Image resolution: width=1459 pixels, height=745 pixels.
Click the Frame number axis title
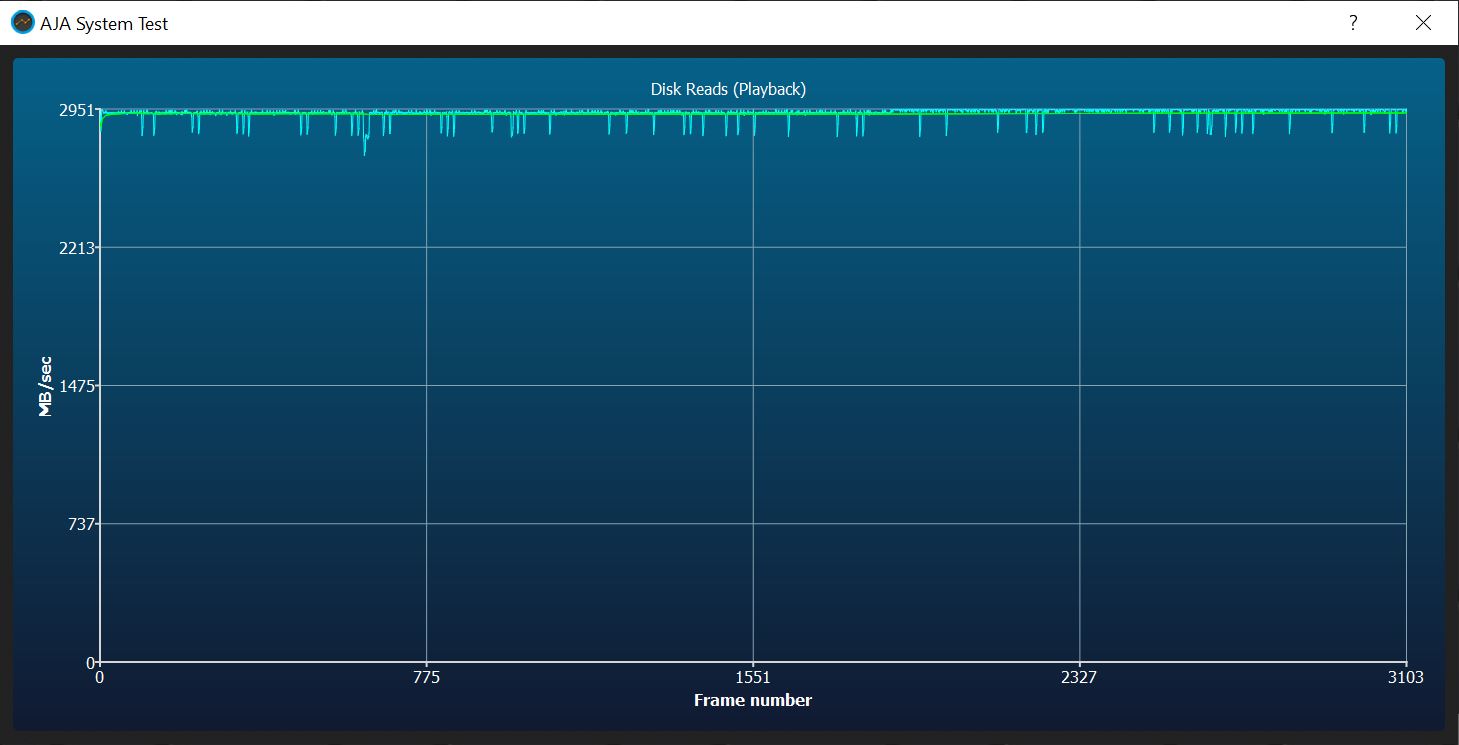tap(753, 700)
